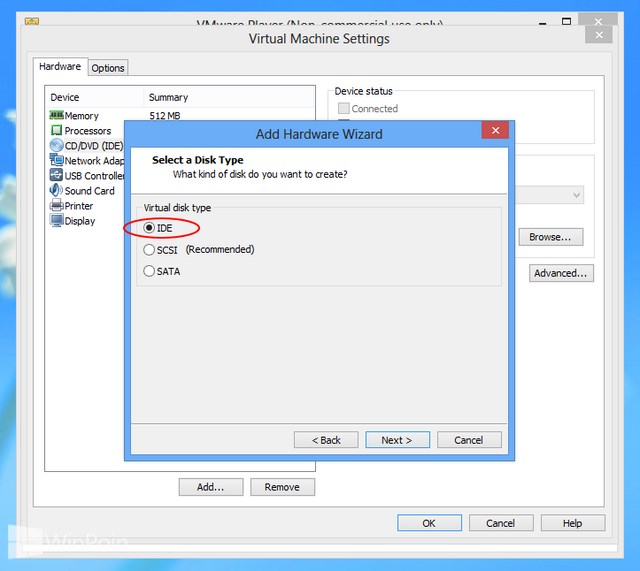This screenshot has height=571, width=640.
Task: Select the SATA disk type radio button
Action: point(149,271)
